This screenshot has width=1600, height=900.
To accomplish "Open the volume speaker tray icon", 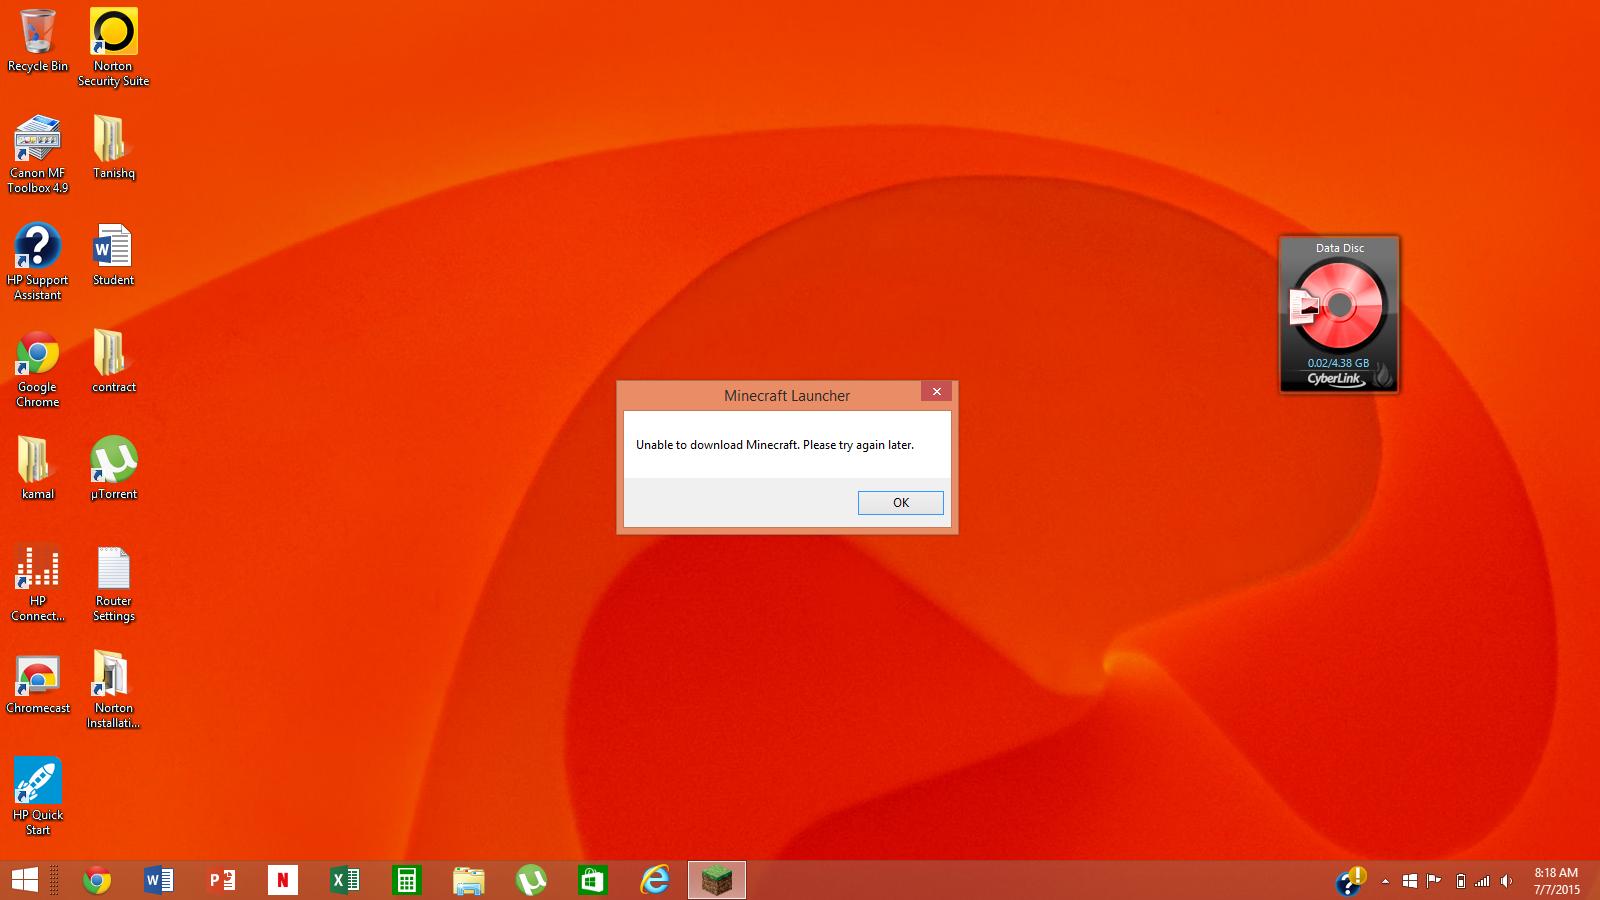I will 1506,881.
